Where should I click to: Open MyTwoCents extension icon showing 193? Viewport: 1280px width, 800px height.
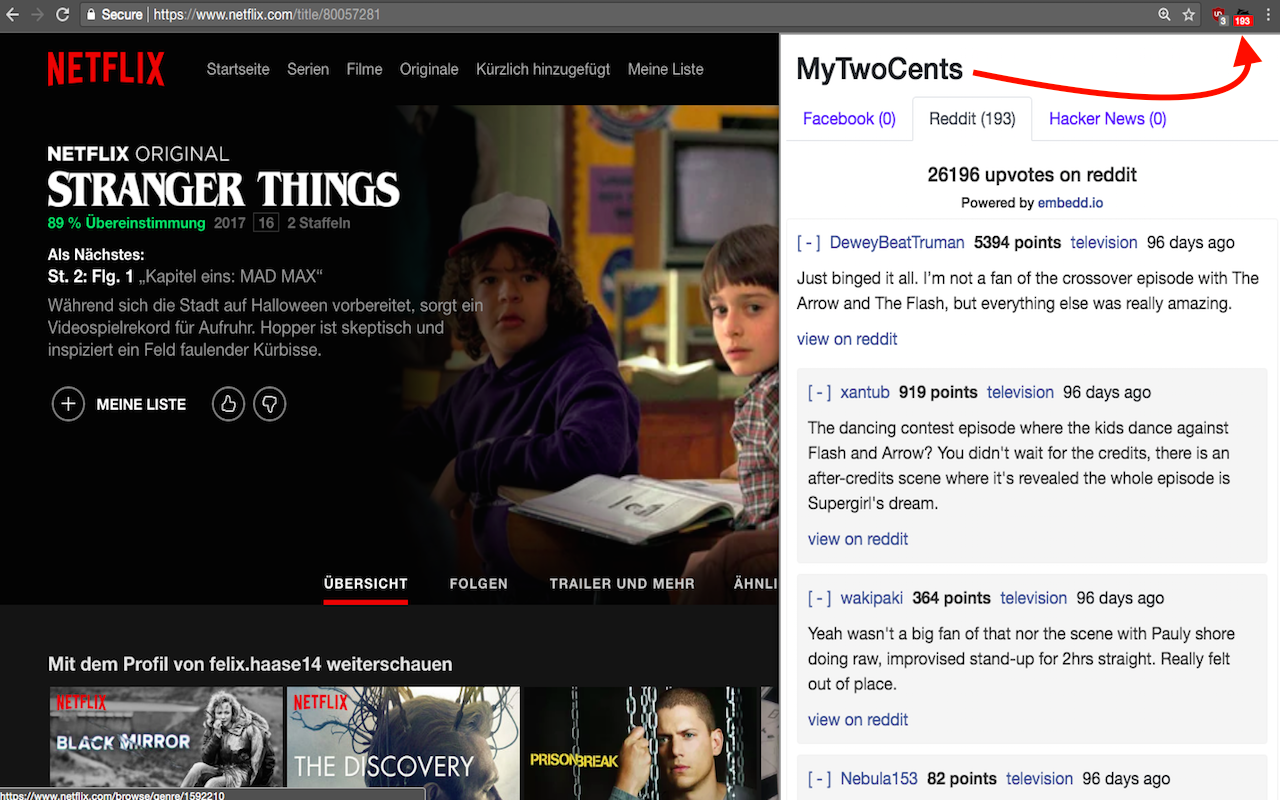tap(1243, 15)
